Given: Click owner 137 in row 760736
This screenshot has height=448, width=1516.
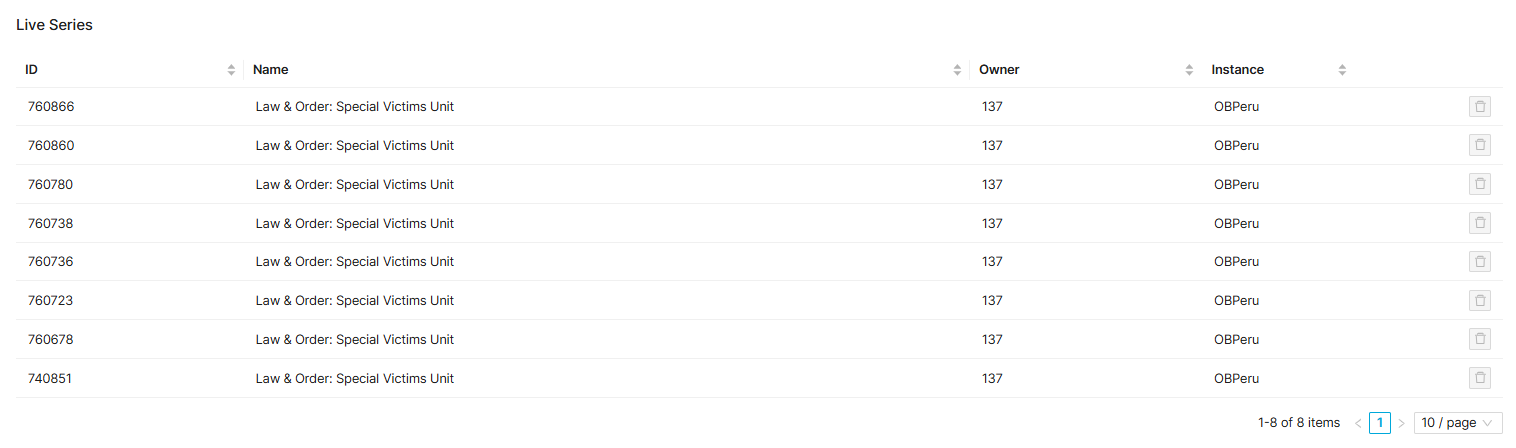Looking at the screenshot, I should pos(992,262).
